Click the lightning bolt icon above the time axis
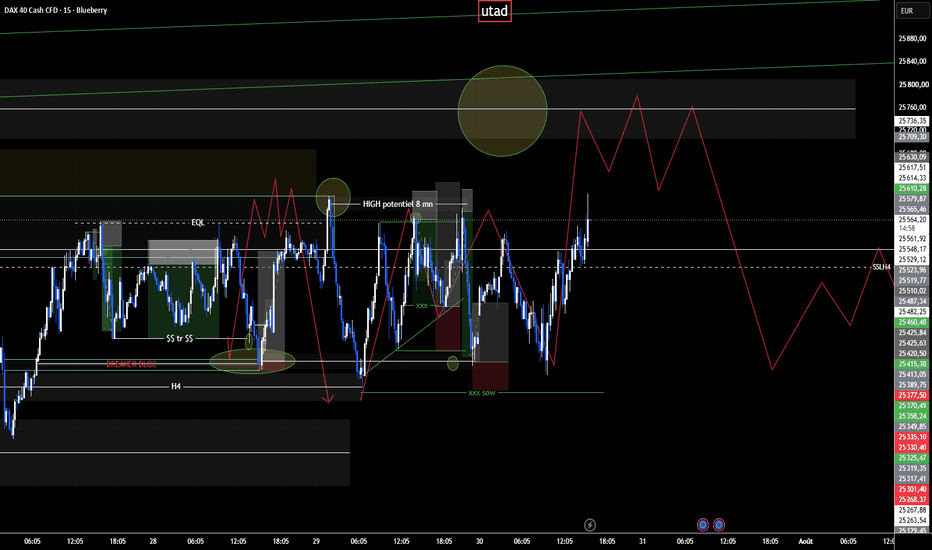This screenshot has height=550, width=932. pos(590,525)
